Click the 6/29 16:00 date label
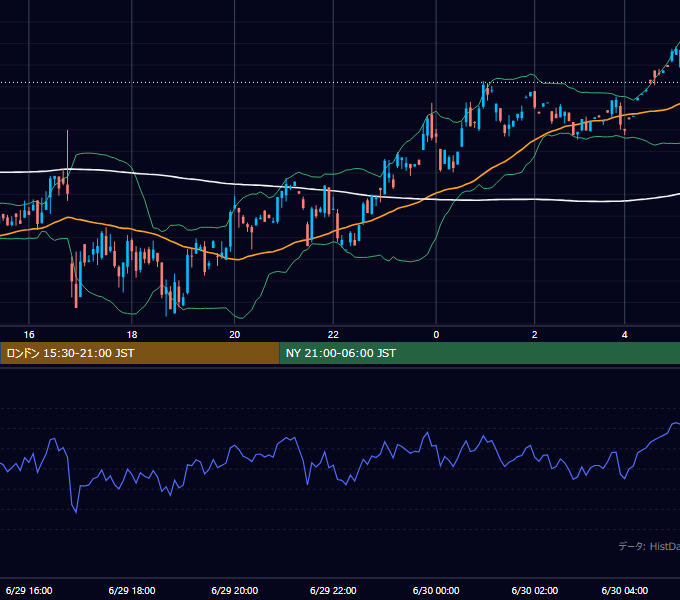This screenshot has height=600, width=680. 29,590
